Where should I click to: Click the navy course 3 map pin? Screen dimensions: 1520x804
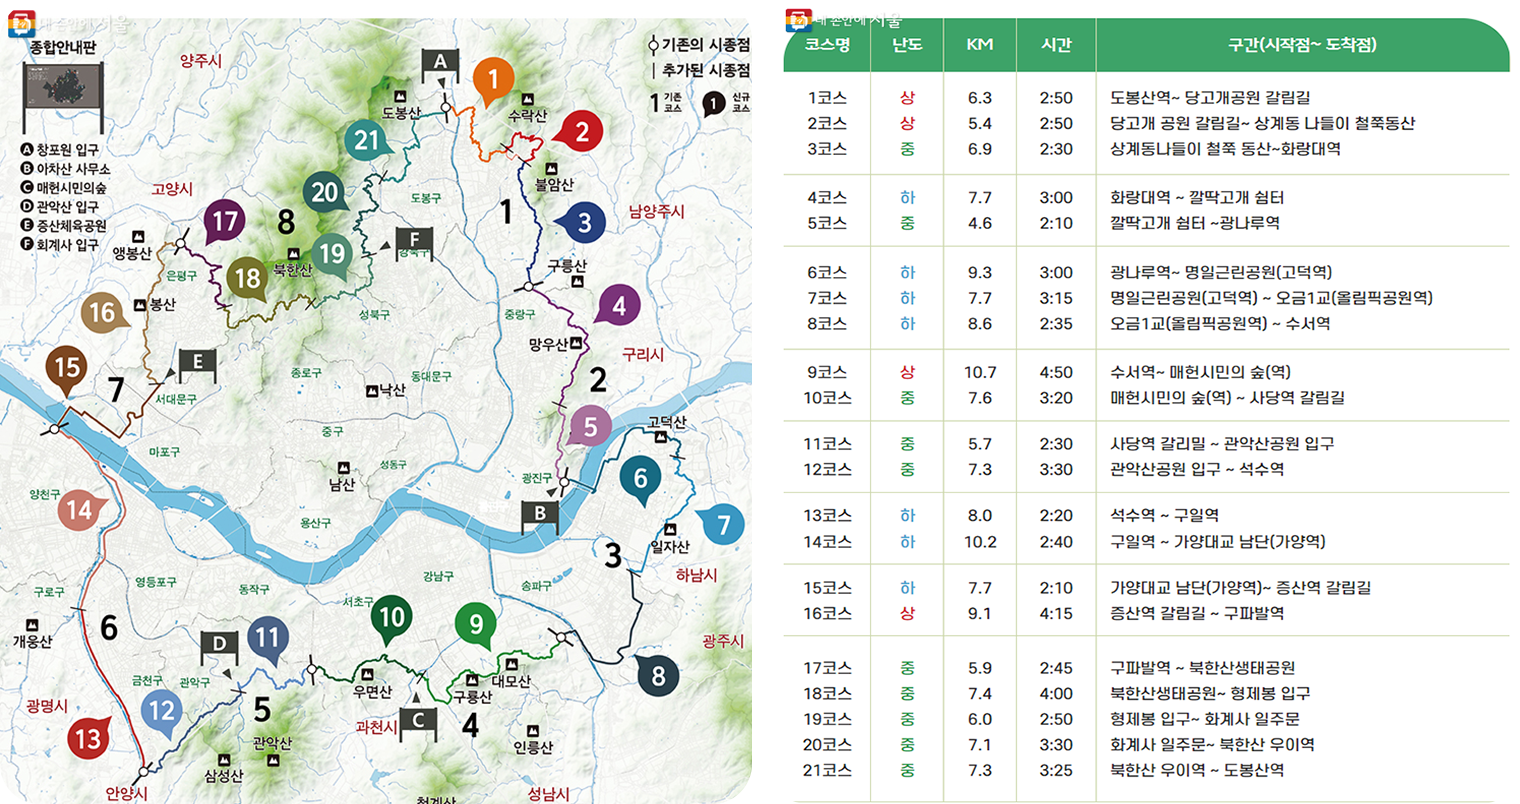click(583, 222)
